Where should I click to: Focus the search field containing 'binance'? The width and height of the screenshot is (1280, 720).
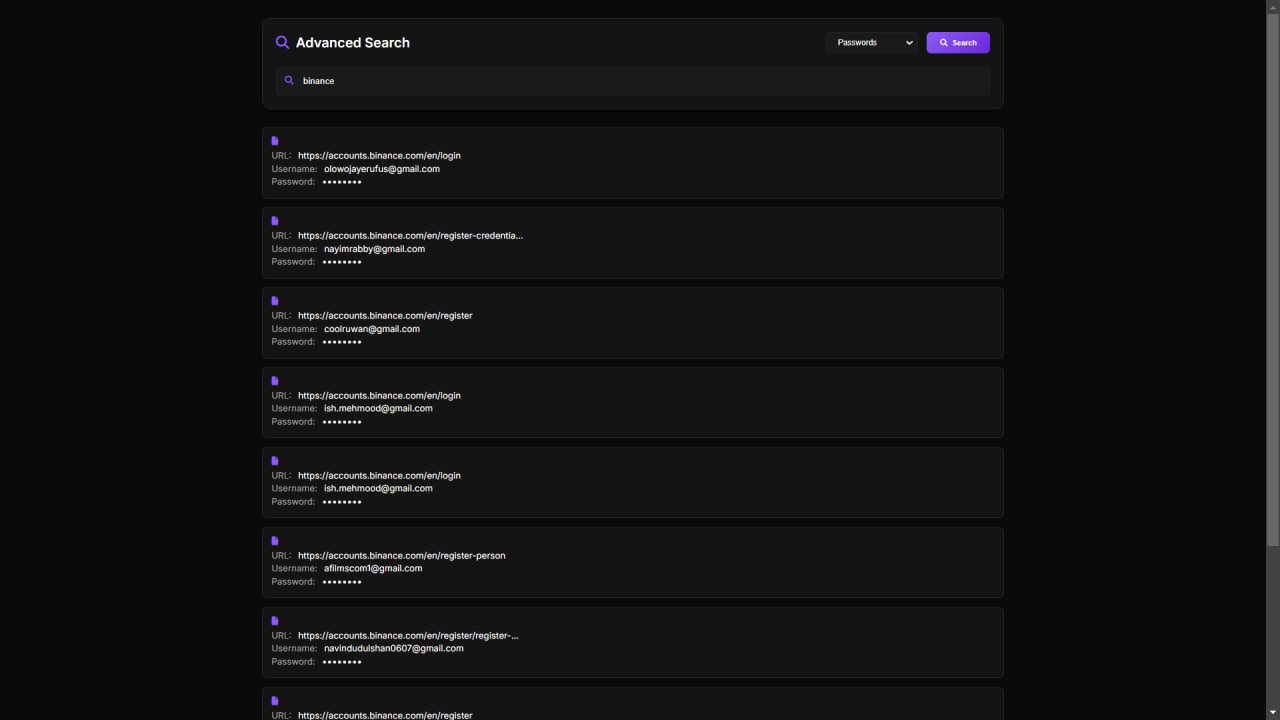point(633,81)
